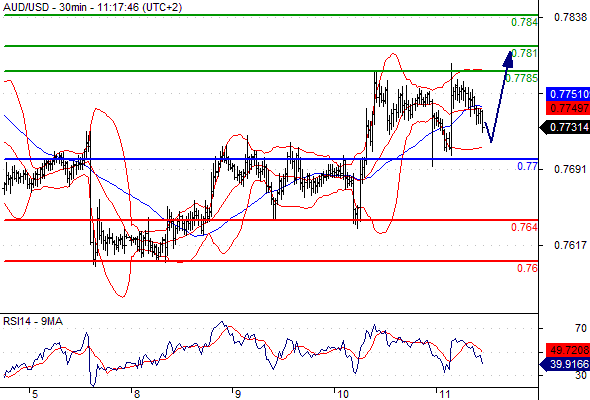This screenshot has height=400, width=590.
Task: Click the blue 39.9166 RSI value tag
Action: [565, 364]
